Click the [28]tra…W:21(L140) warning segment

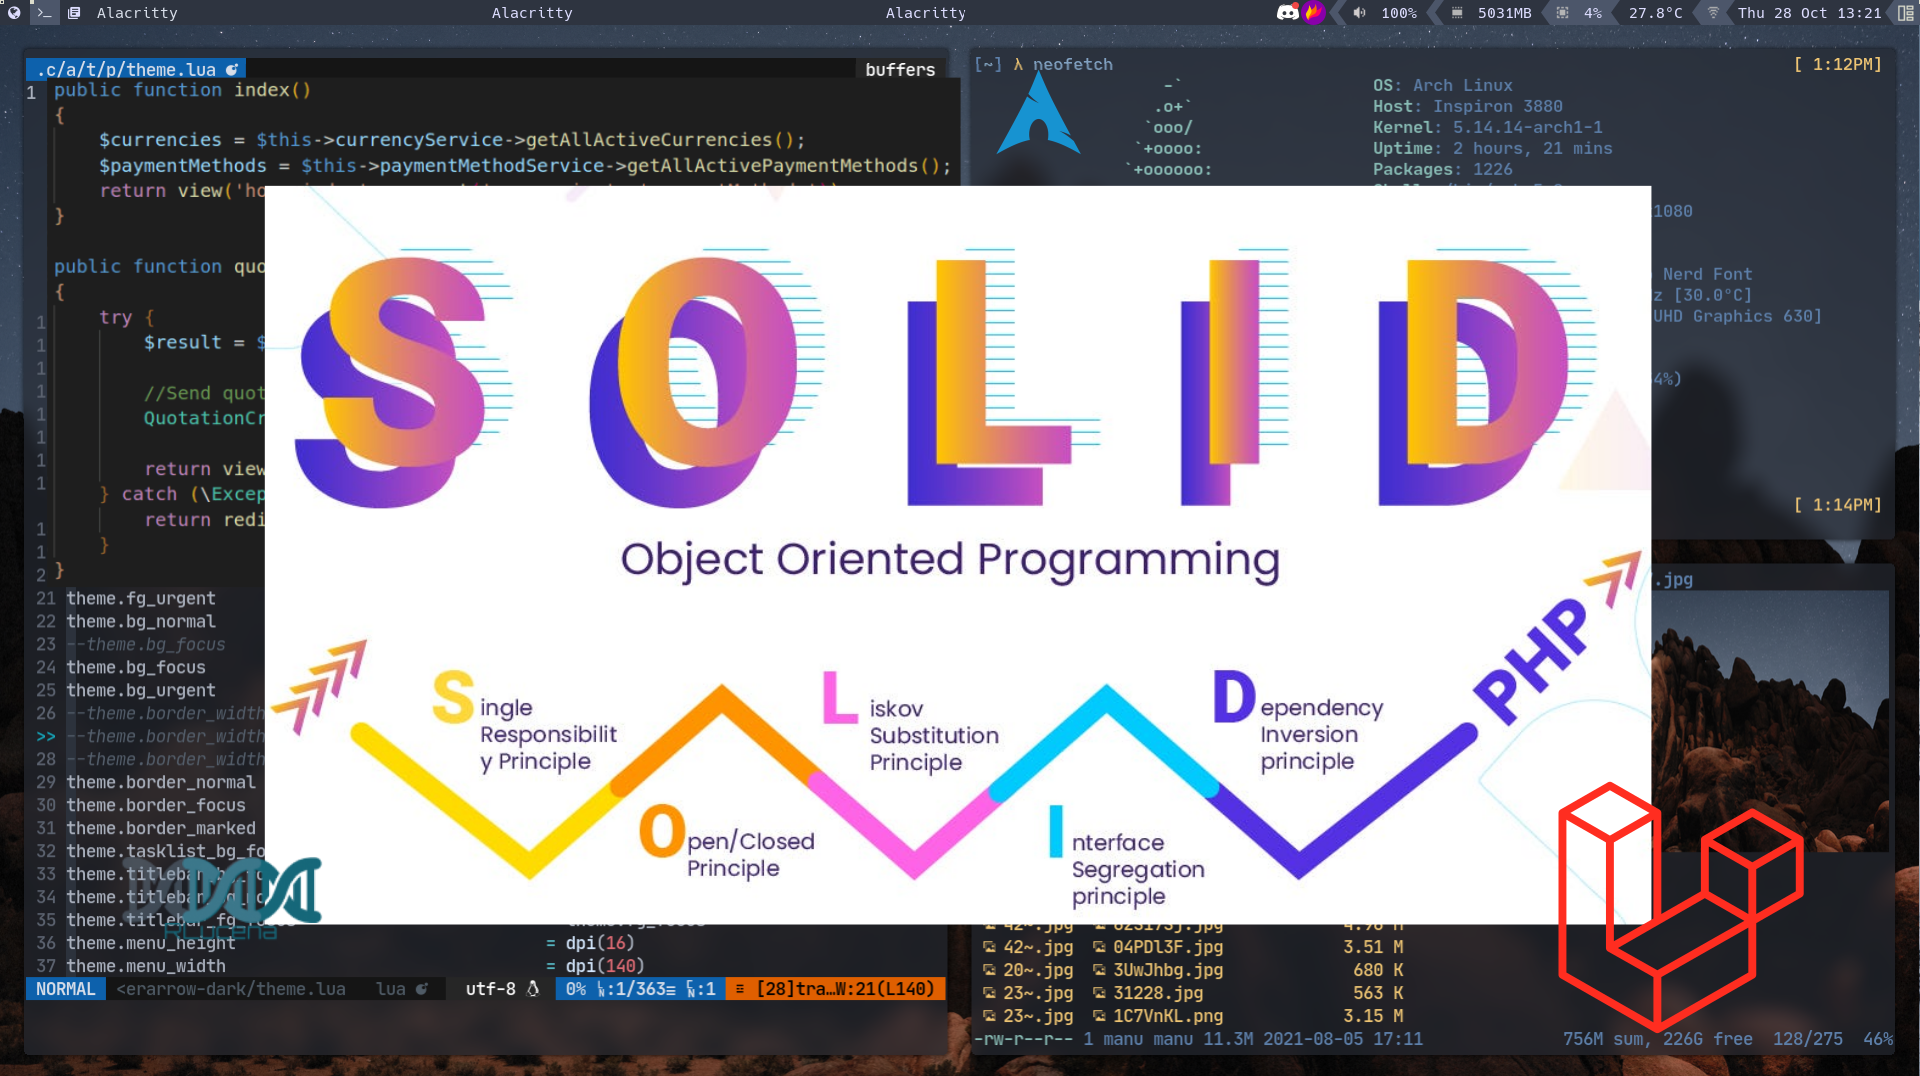pos(835,989)
